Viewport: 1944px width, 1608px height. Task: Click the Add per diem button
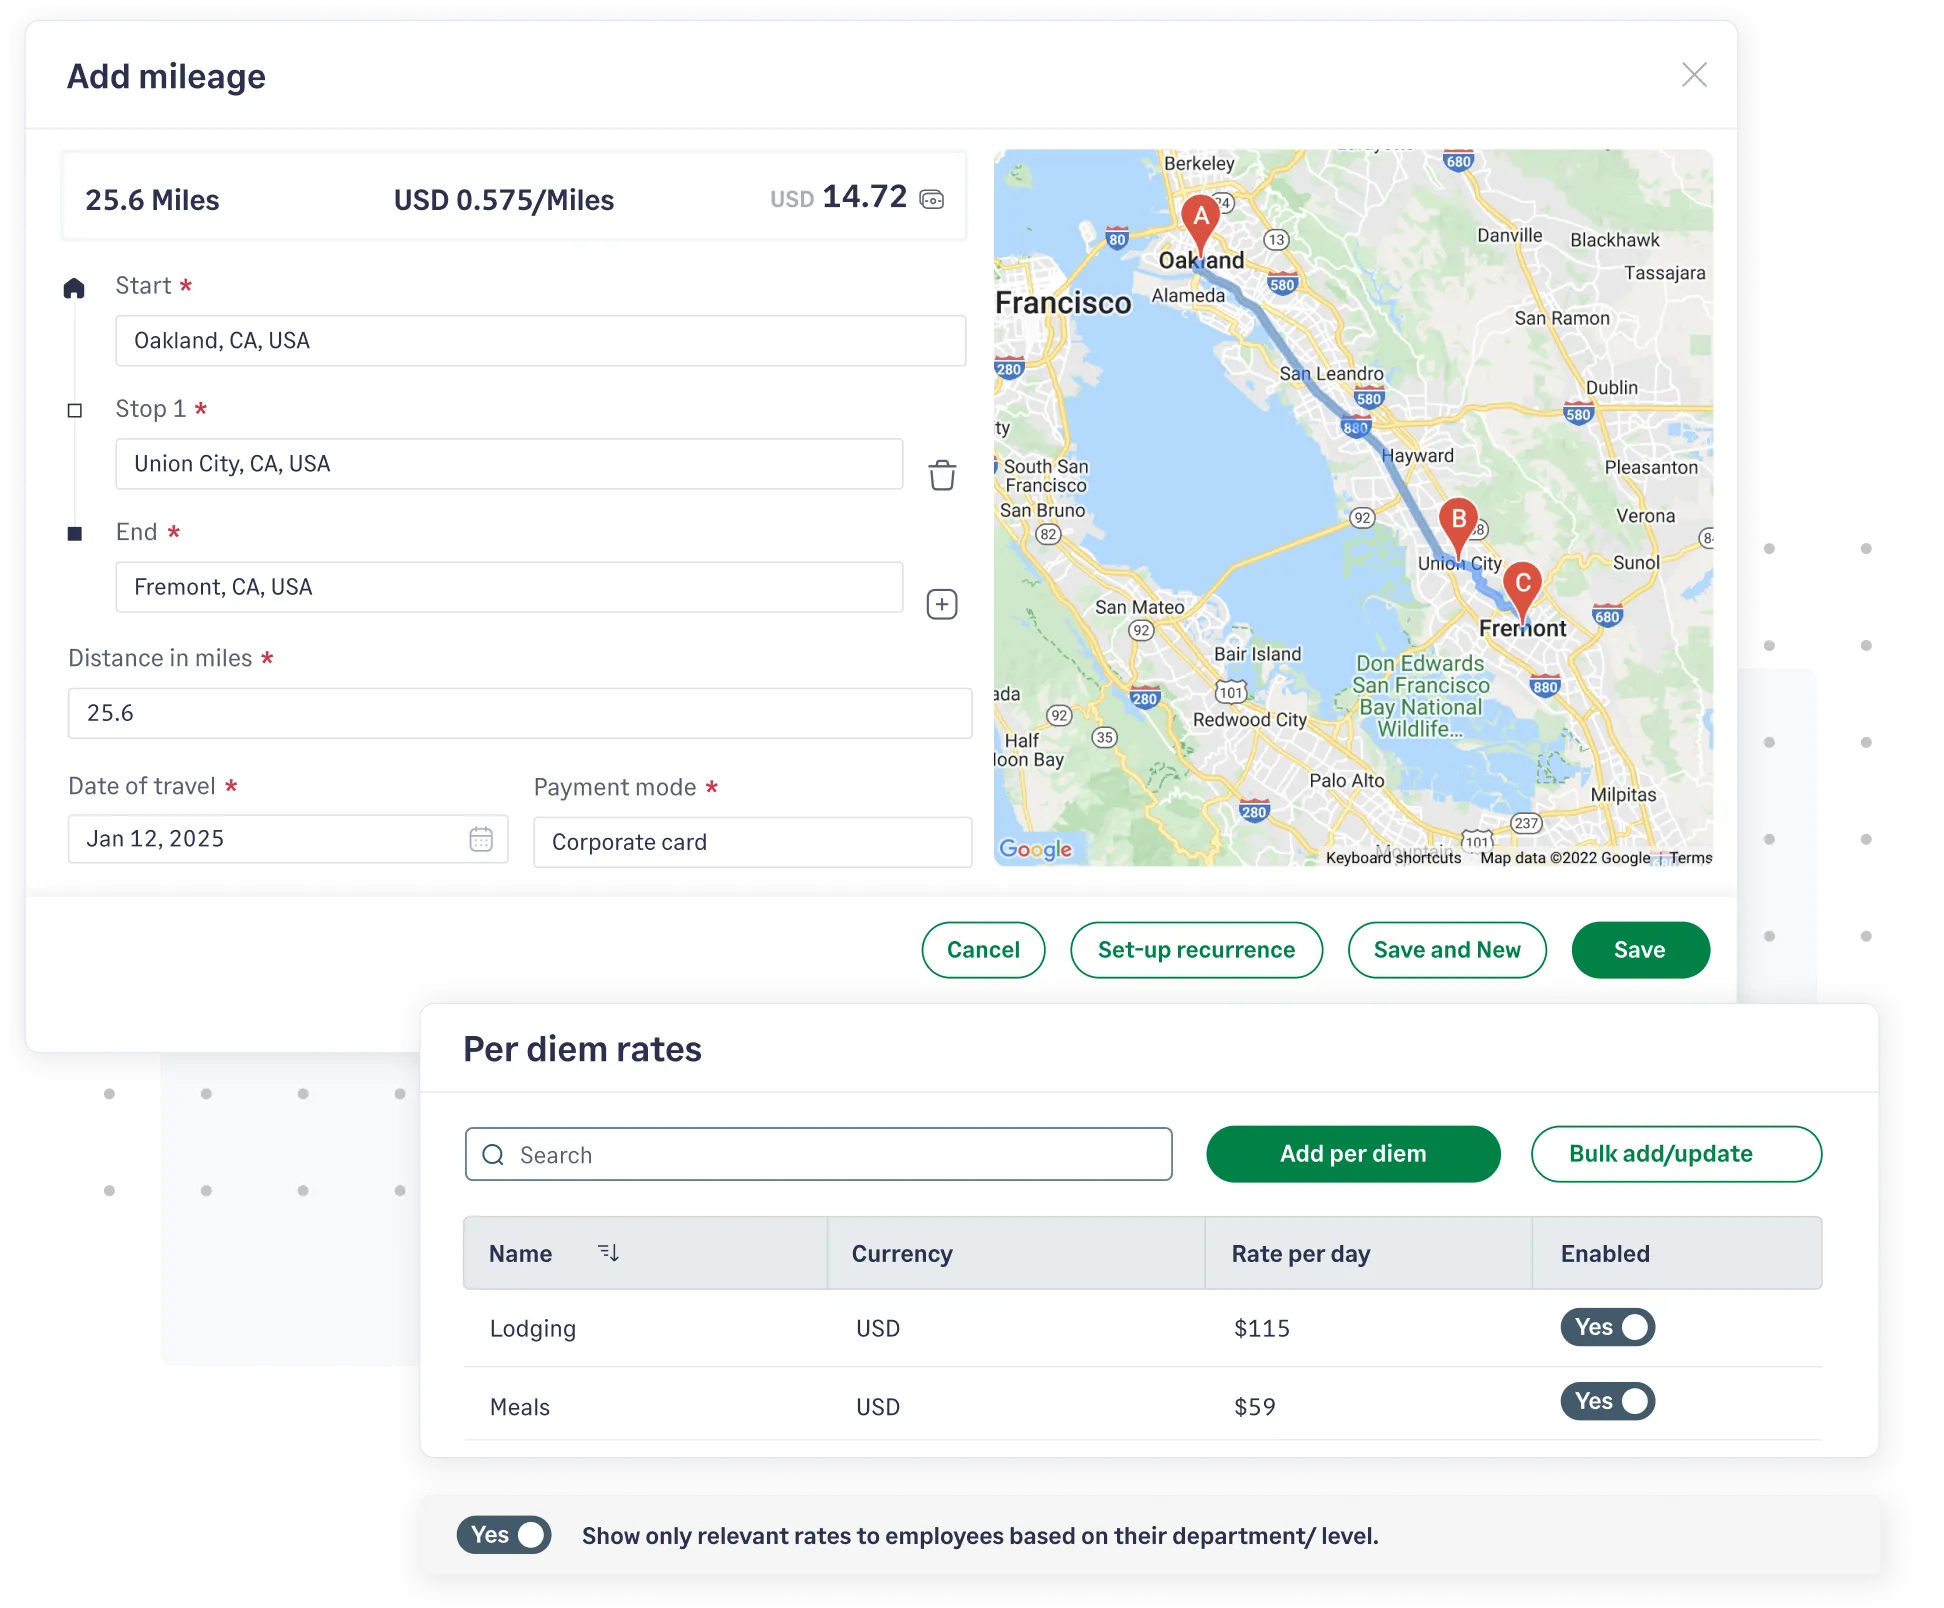coord(1352,1154)
